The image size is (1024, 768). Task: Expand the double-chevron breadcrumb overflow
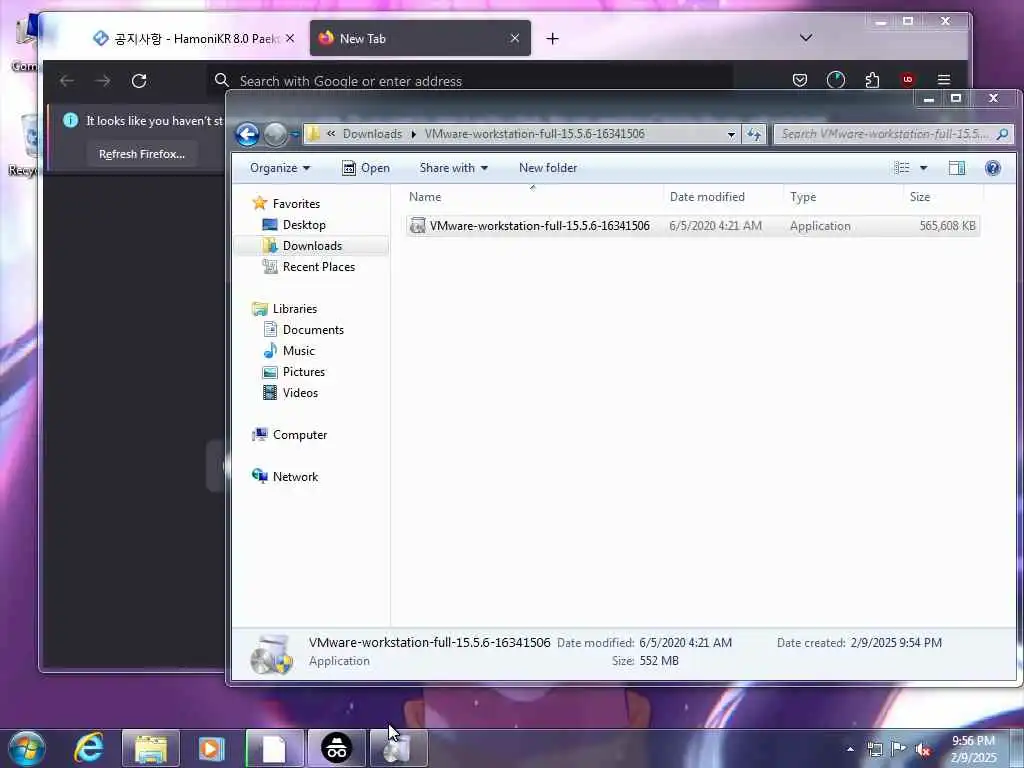click(x=331, y=134)
